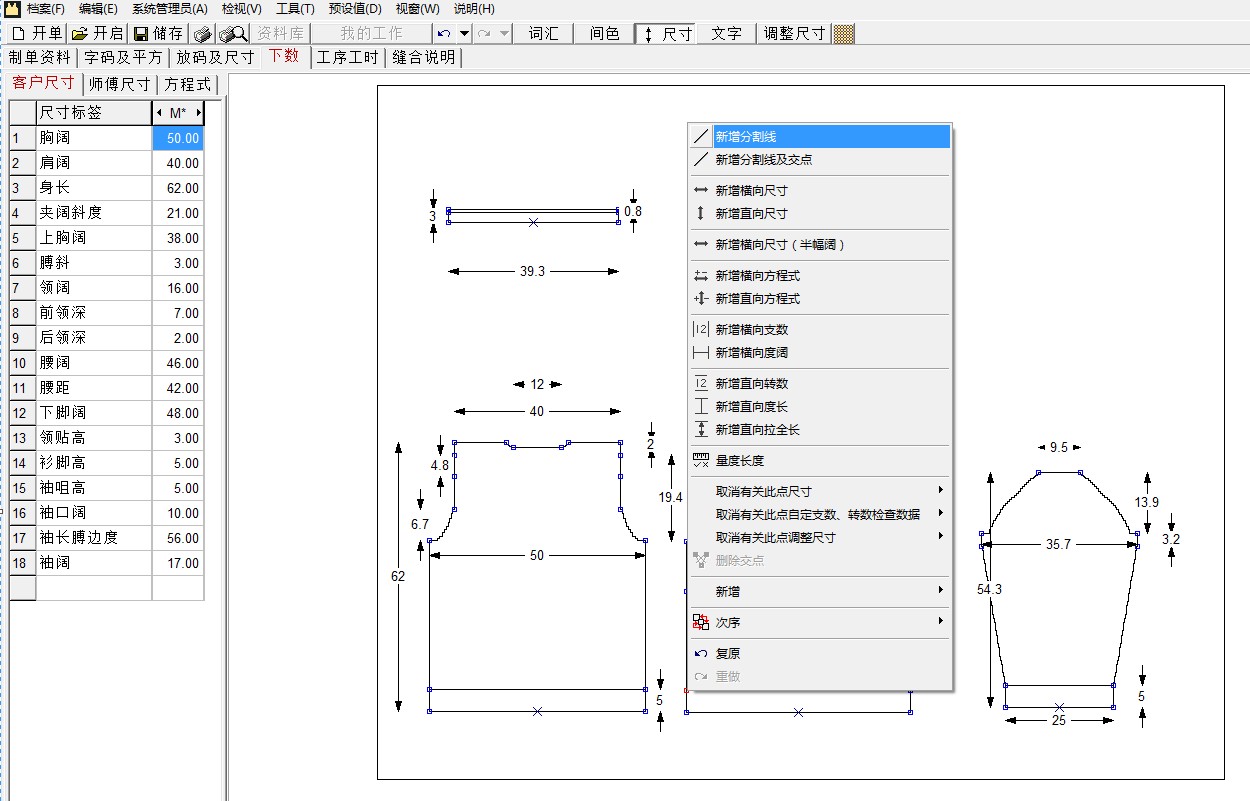Switch to the 下数 tab

pos(284,56)
